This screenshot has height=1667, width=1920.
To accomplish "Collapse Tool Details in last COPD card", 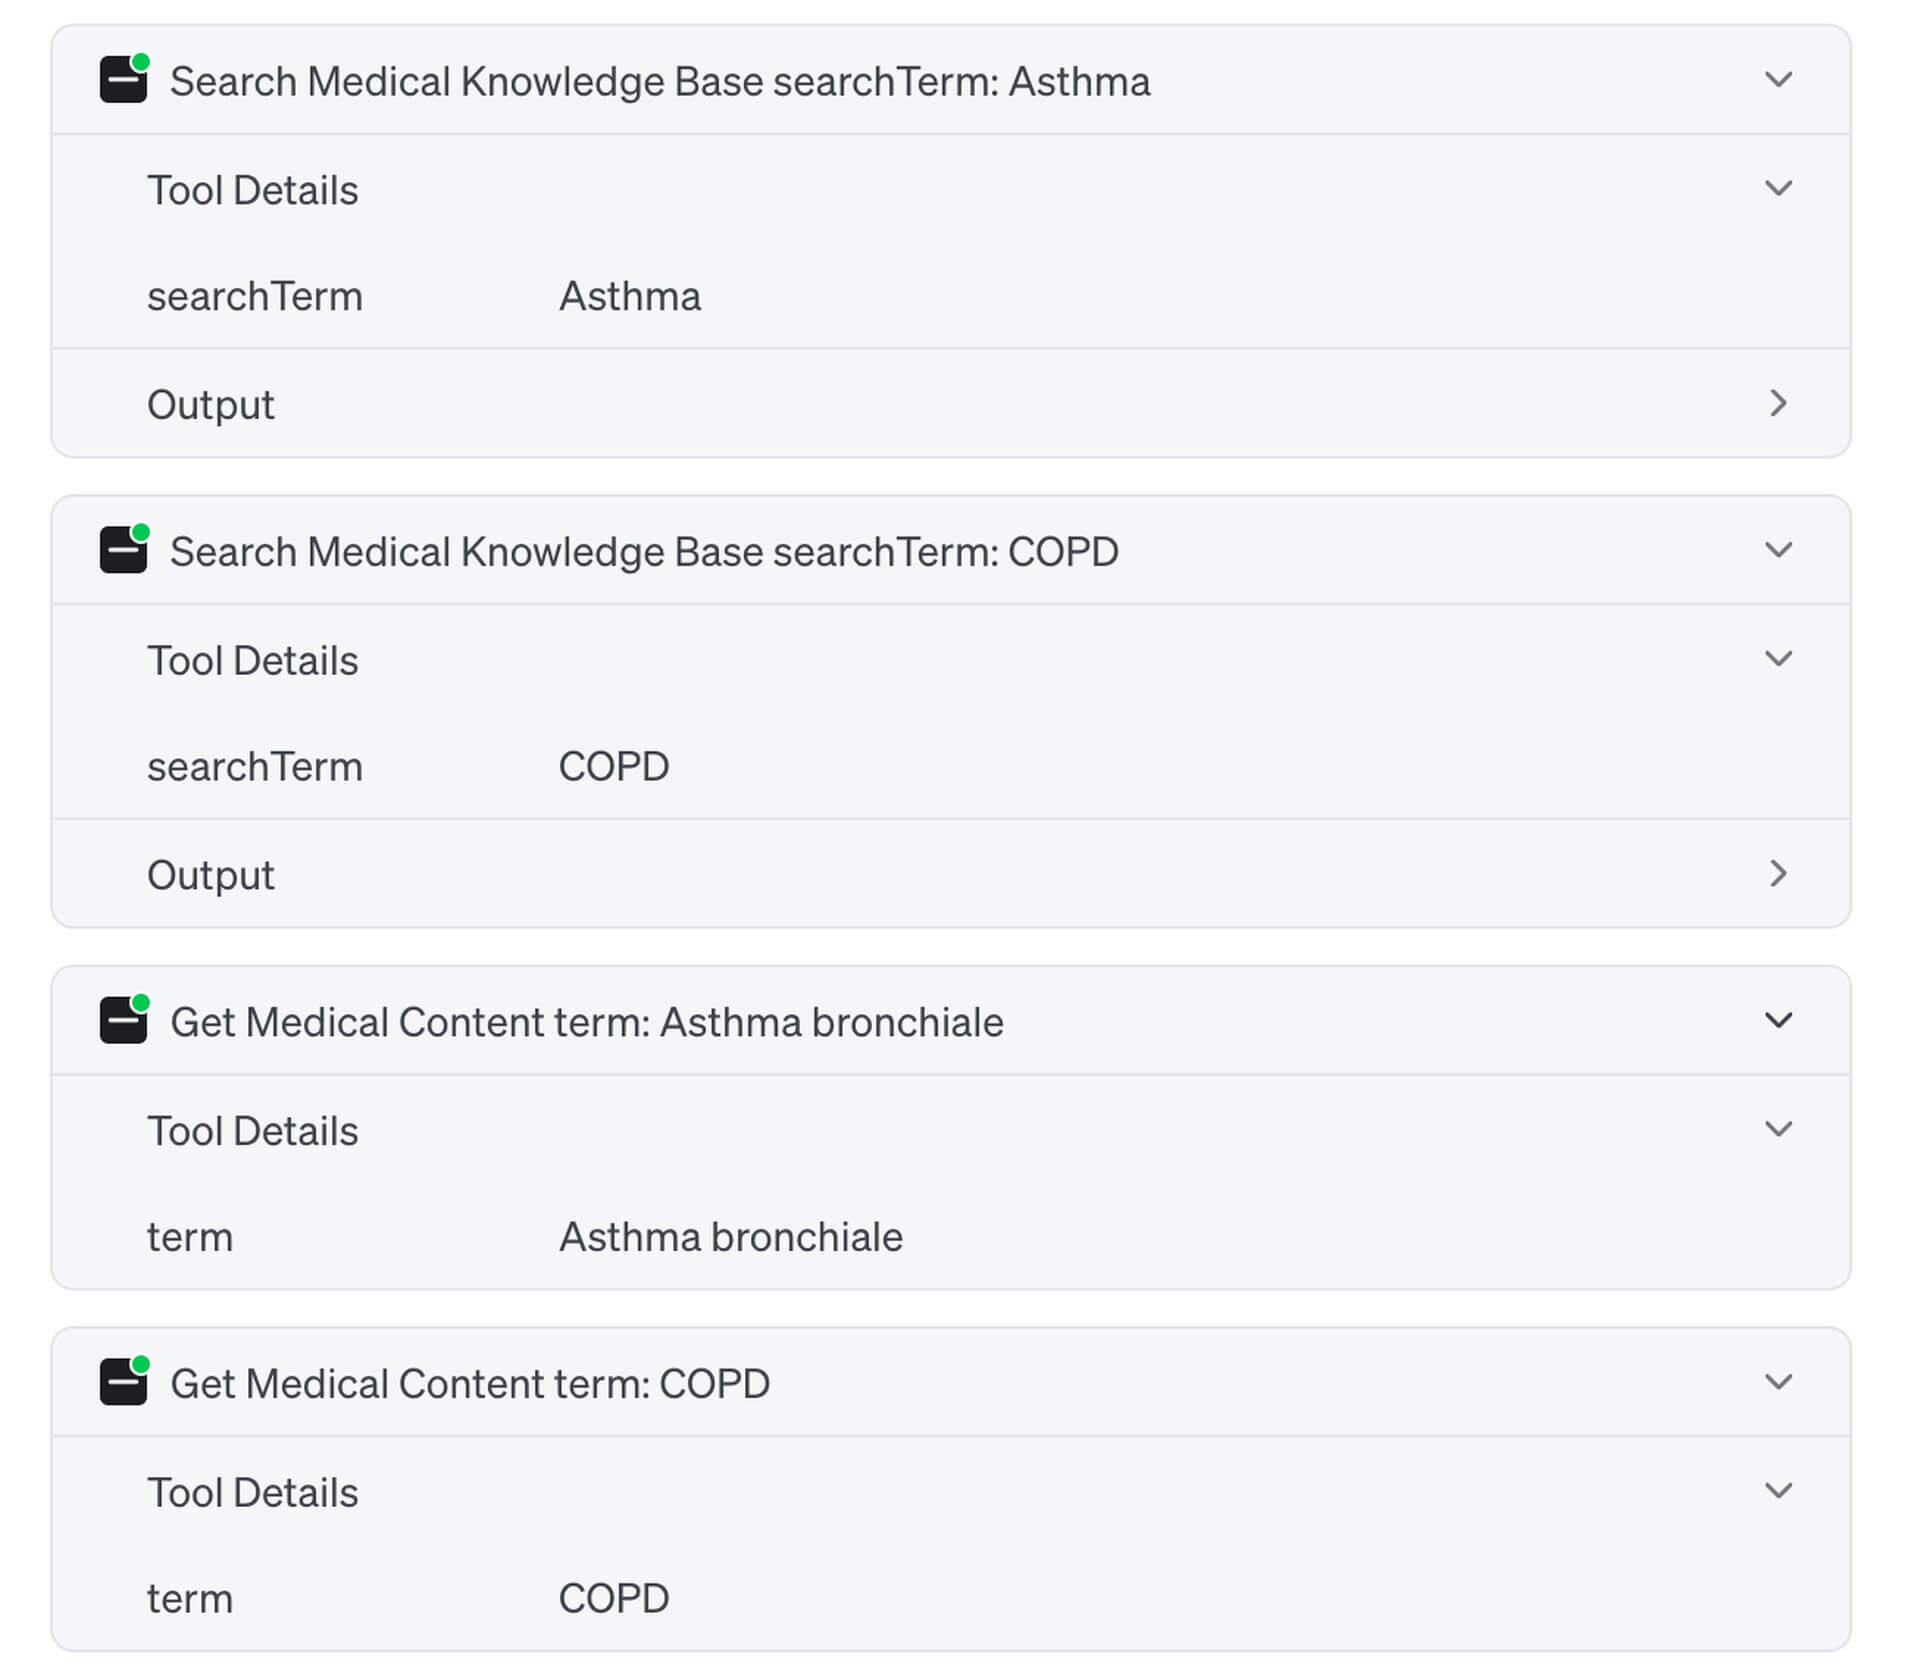I will pyautogui.click(x=1777, y=1491).
